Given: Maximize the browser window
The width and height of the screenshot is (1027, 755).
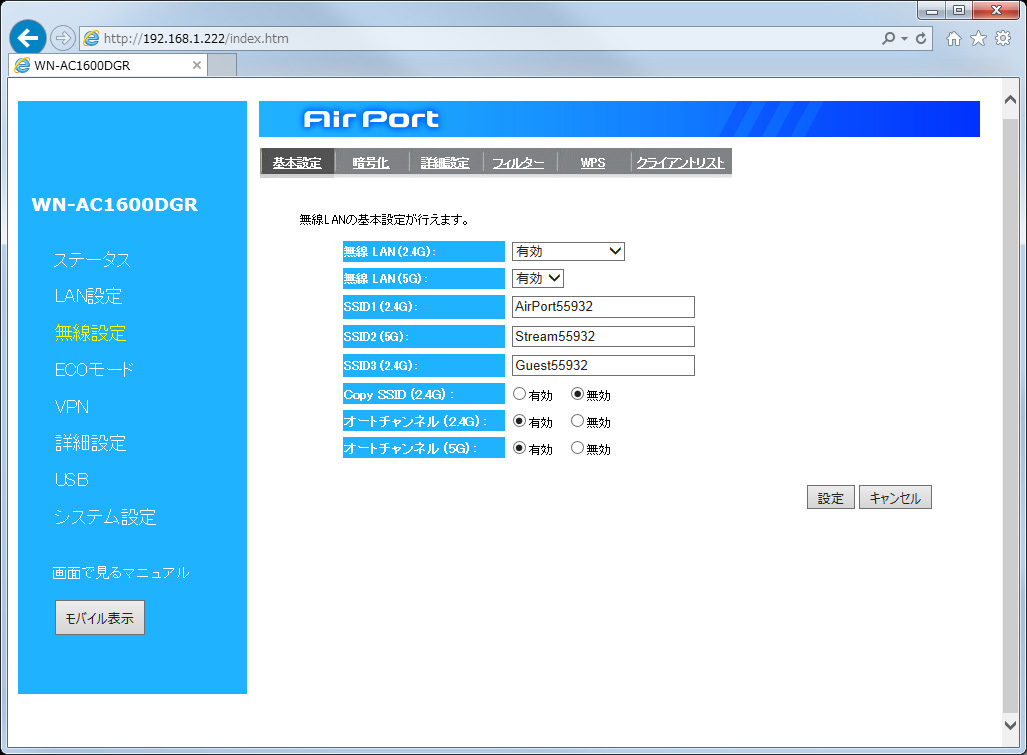Looking at the screenshot, I should [959, 10].
